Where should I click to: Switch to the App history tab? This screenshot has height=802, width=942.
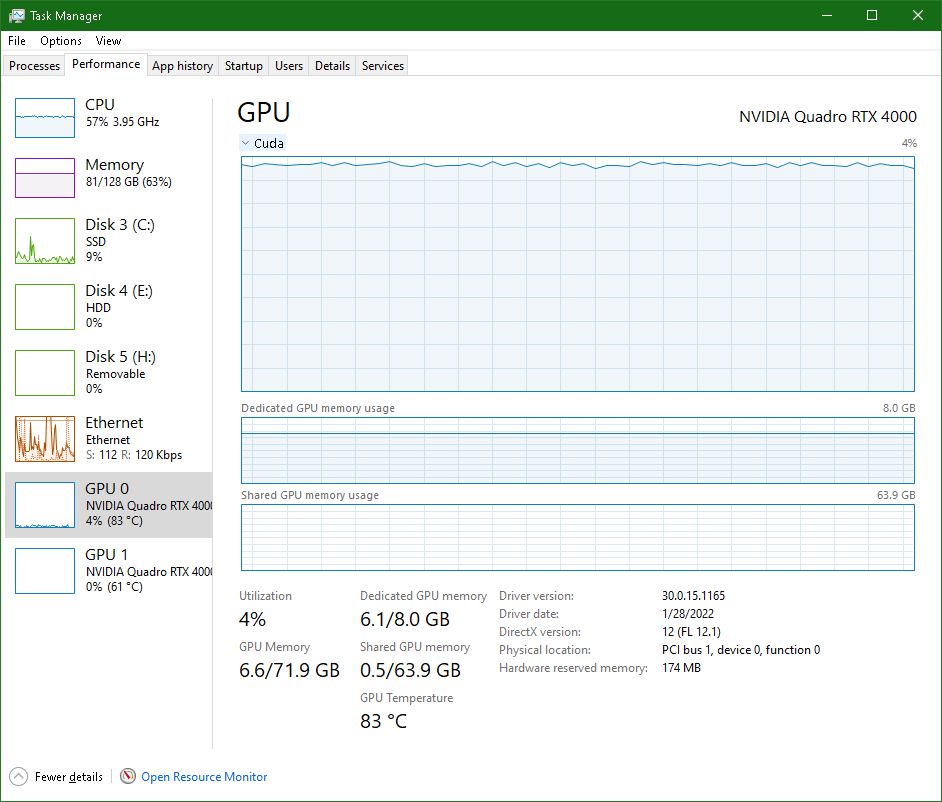coord(183,65)
